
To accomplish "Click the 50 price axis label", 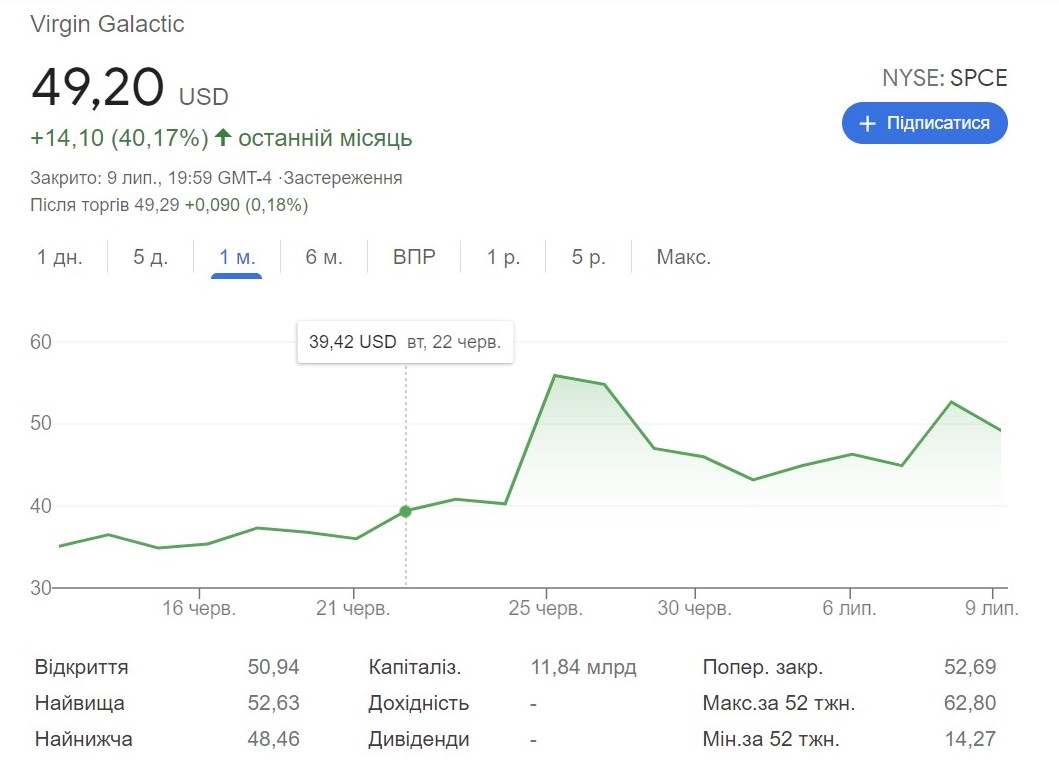I will (x=41, y=423).
